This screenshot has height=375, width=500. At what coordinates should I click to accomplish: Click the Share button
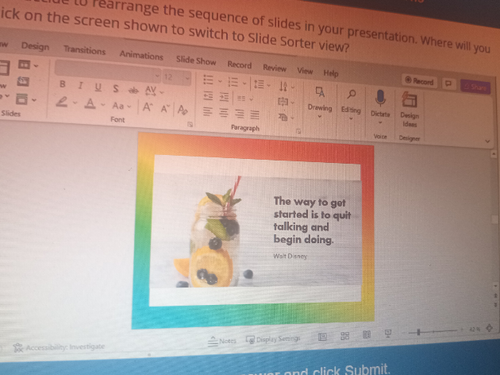click(475, 87)
